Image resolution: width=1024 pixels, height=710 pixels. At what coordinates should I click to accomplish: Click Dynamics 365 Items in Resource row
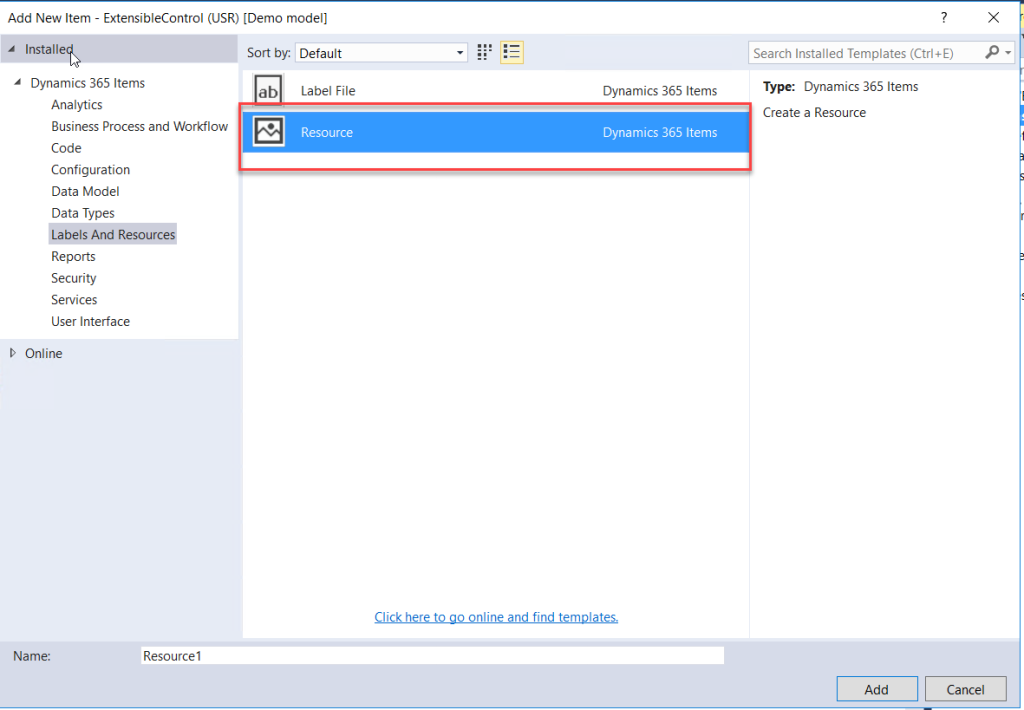[660, 132]
